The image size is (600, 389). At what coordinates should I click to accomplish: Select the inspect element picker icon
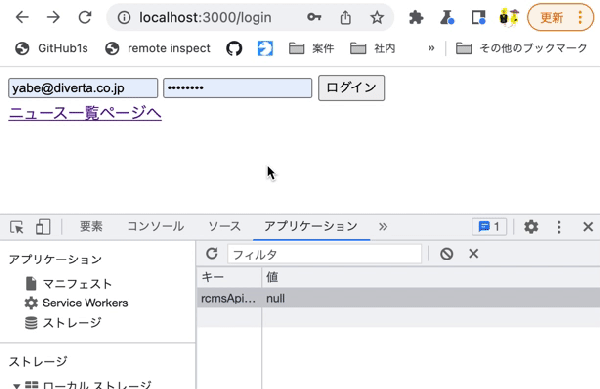(17, 227)
